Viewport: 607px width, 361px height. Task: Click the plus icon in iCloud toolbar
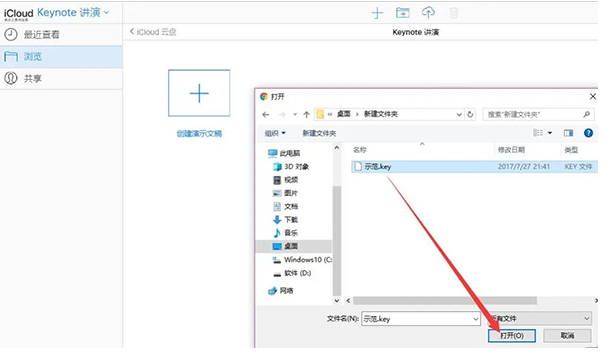(377, 13)
